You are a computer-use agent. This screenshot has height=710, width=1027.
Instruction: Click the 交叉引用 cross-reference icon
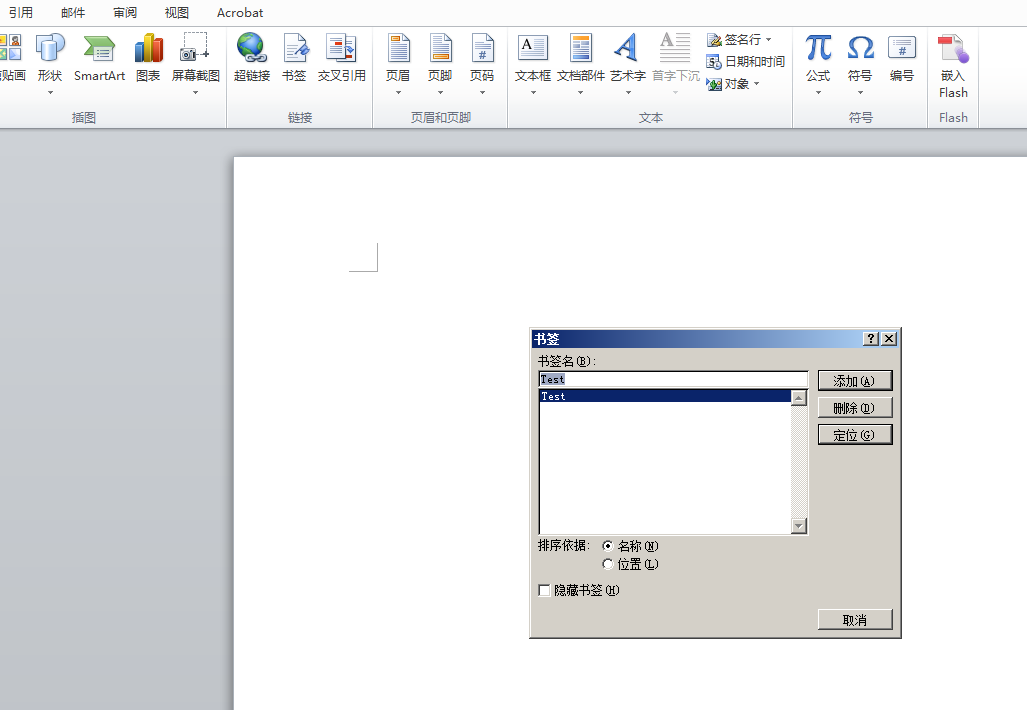(x=341, y=57)
